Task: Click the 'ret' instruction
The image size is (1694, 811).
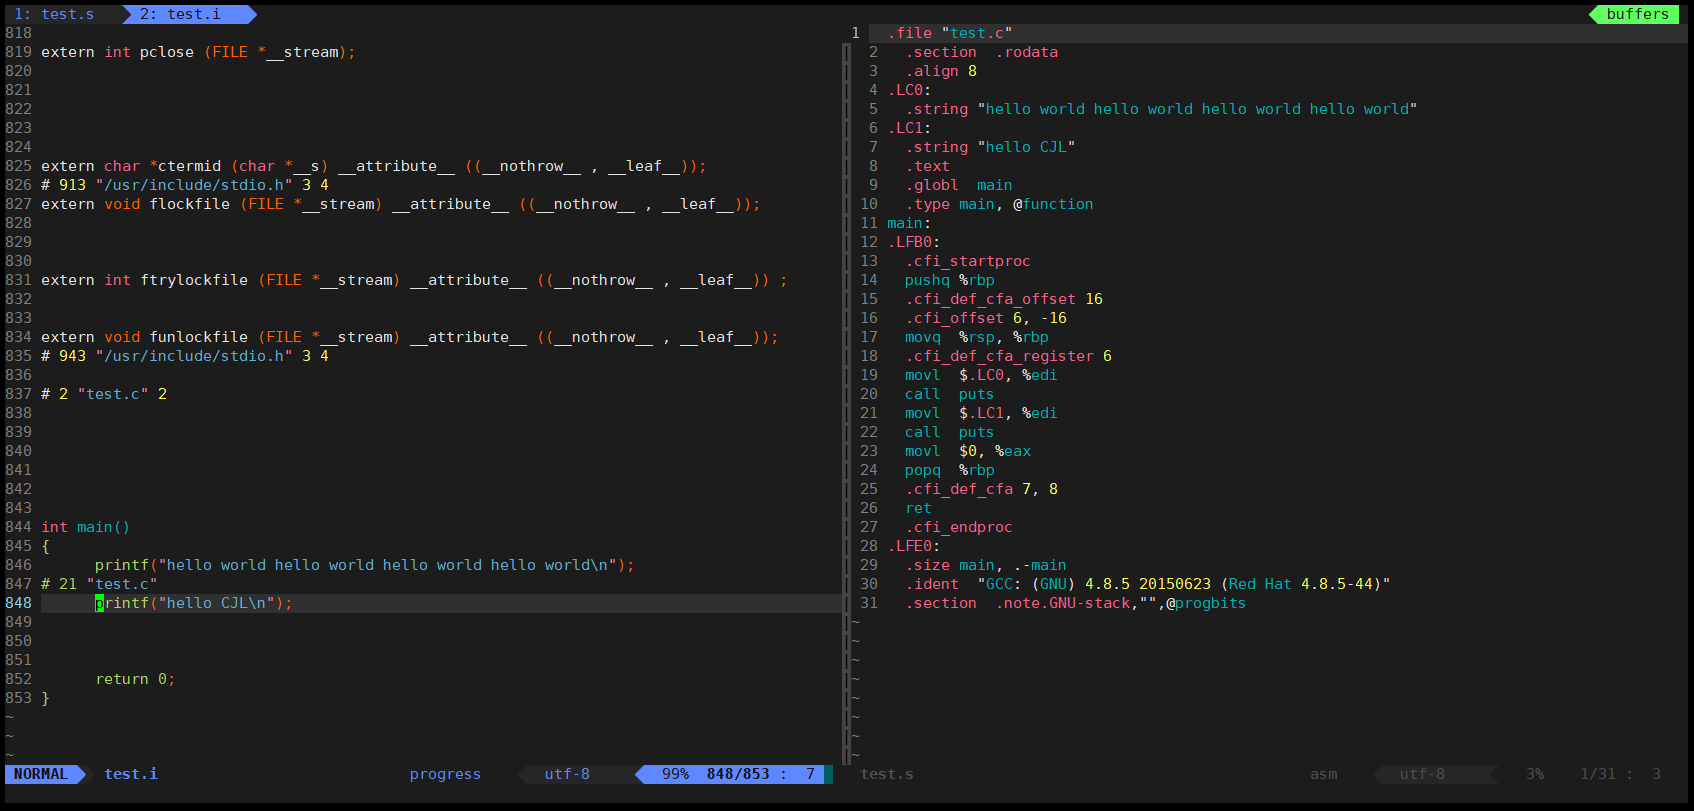Action: (918, 508)
